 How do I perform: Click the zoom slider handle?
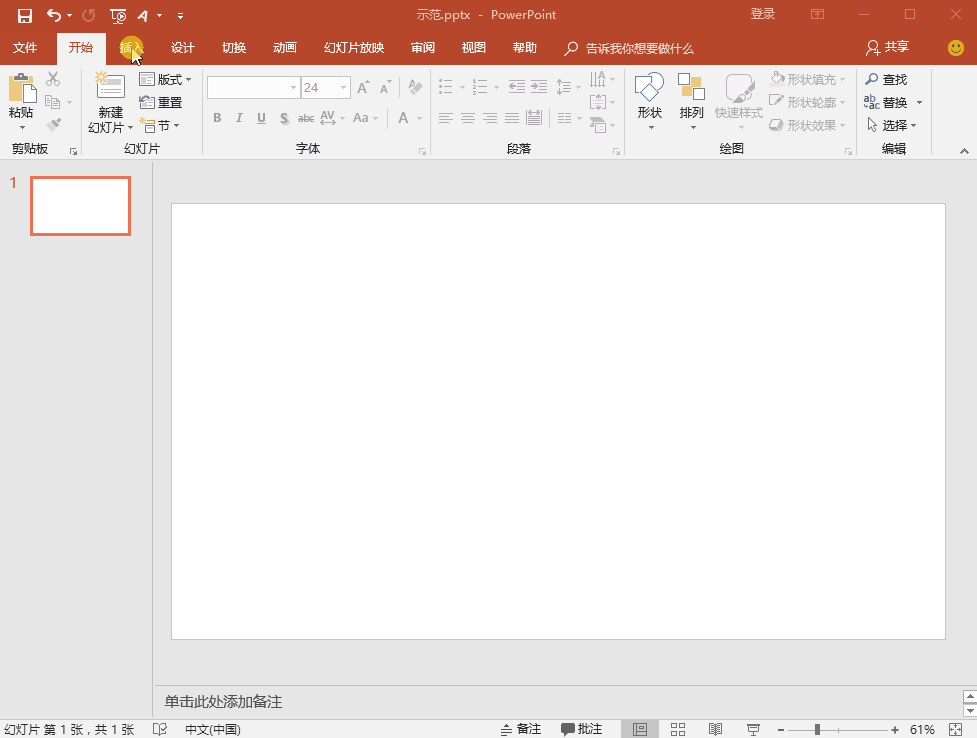(x=817, y=729)
